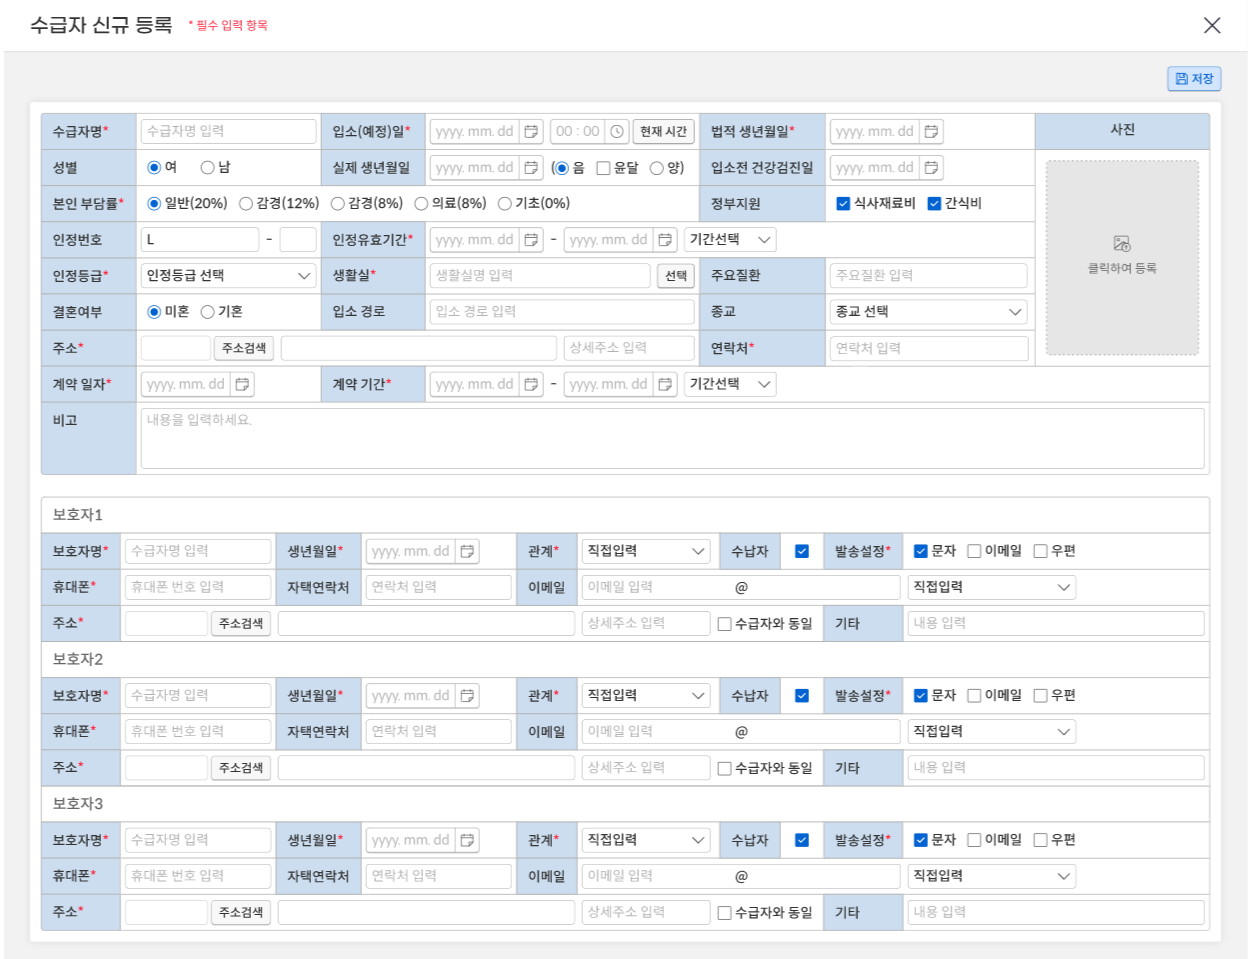Open calendar for 보호자3 생년월일
Screen dimensions: 1248x959
click(x=467, y=840)
